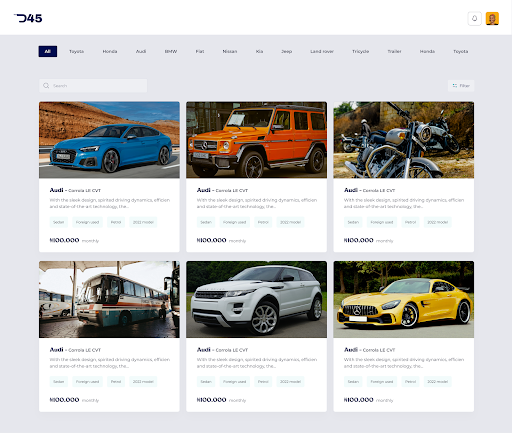The height and width of the screenshot is (433, 512).
Task: Open the white Range Rover photo
Action: pos(256,299)
